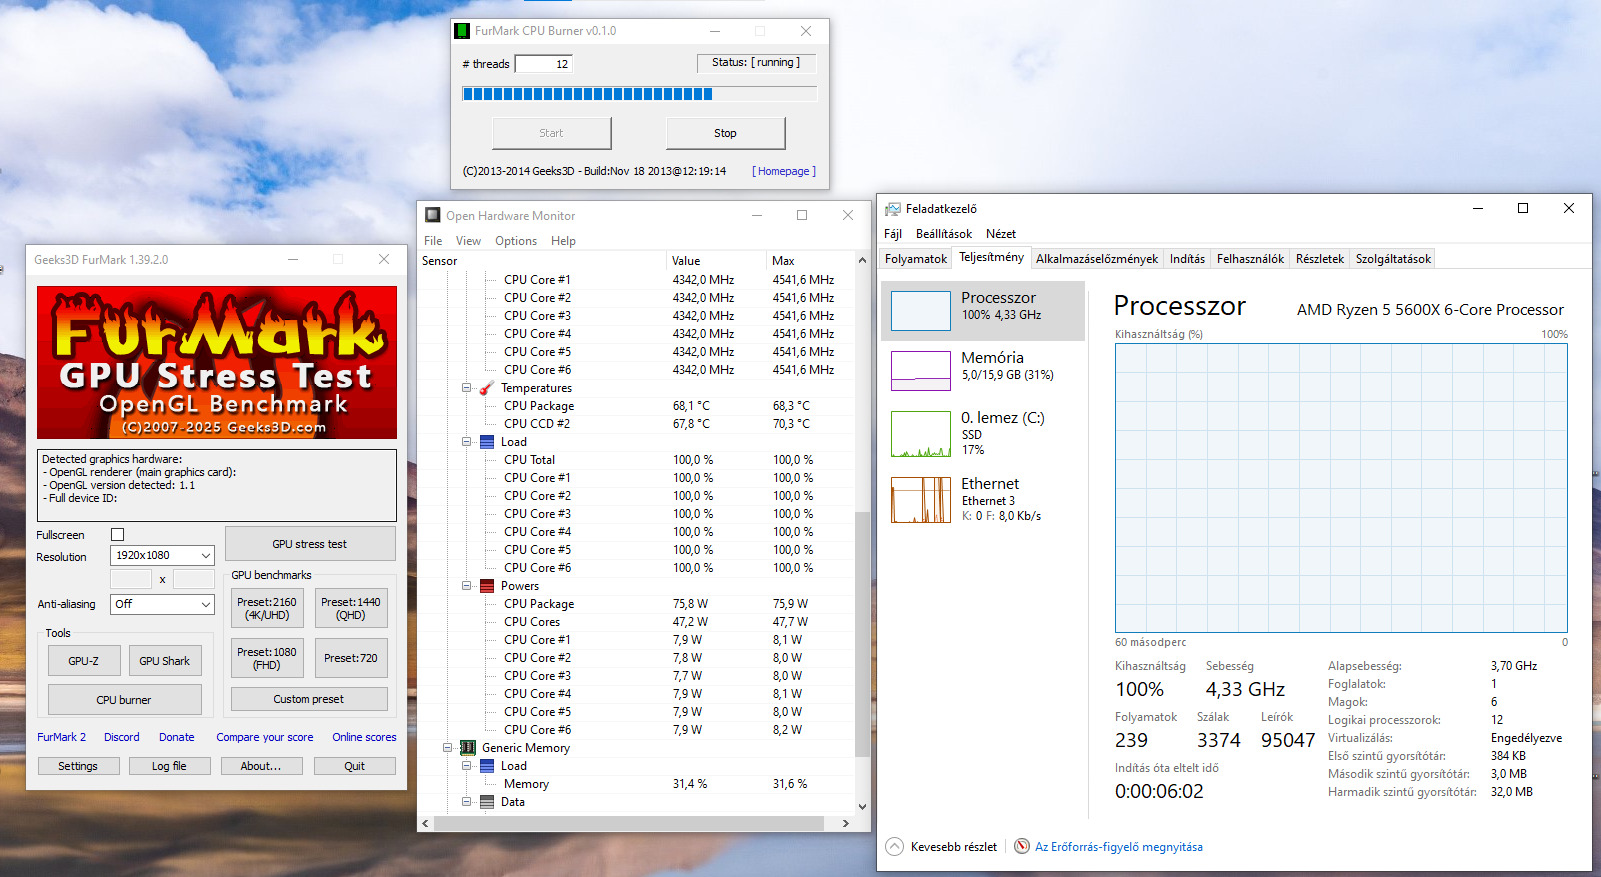Click the Preset:2160 (4K/UHD) button

[267, 608]
